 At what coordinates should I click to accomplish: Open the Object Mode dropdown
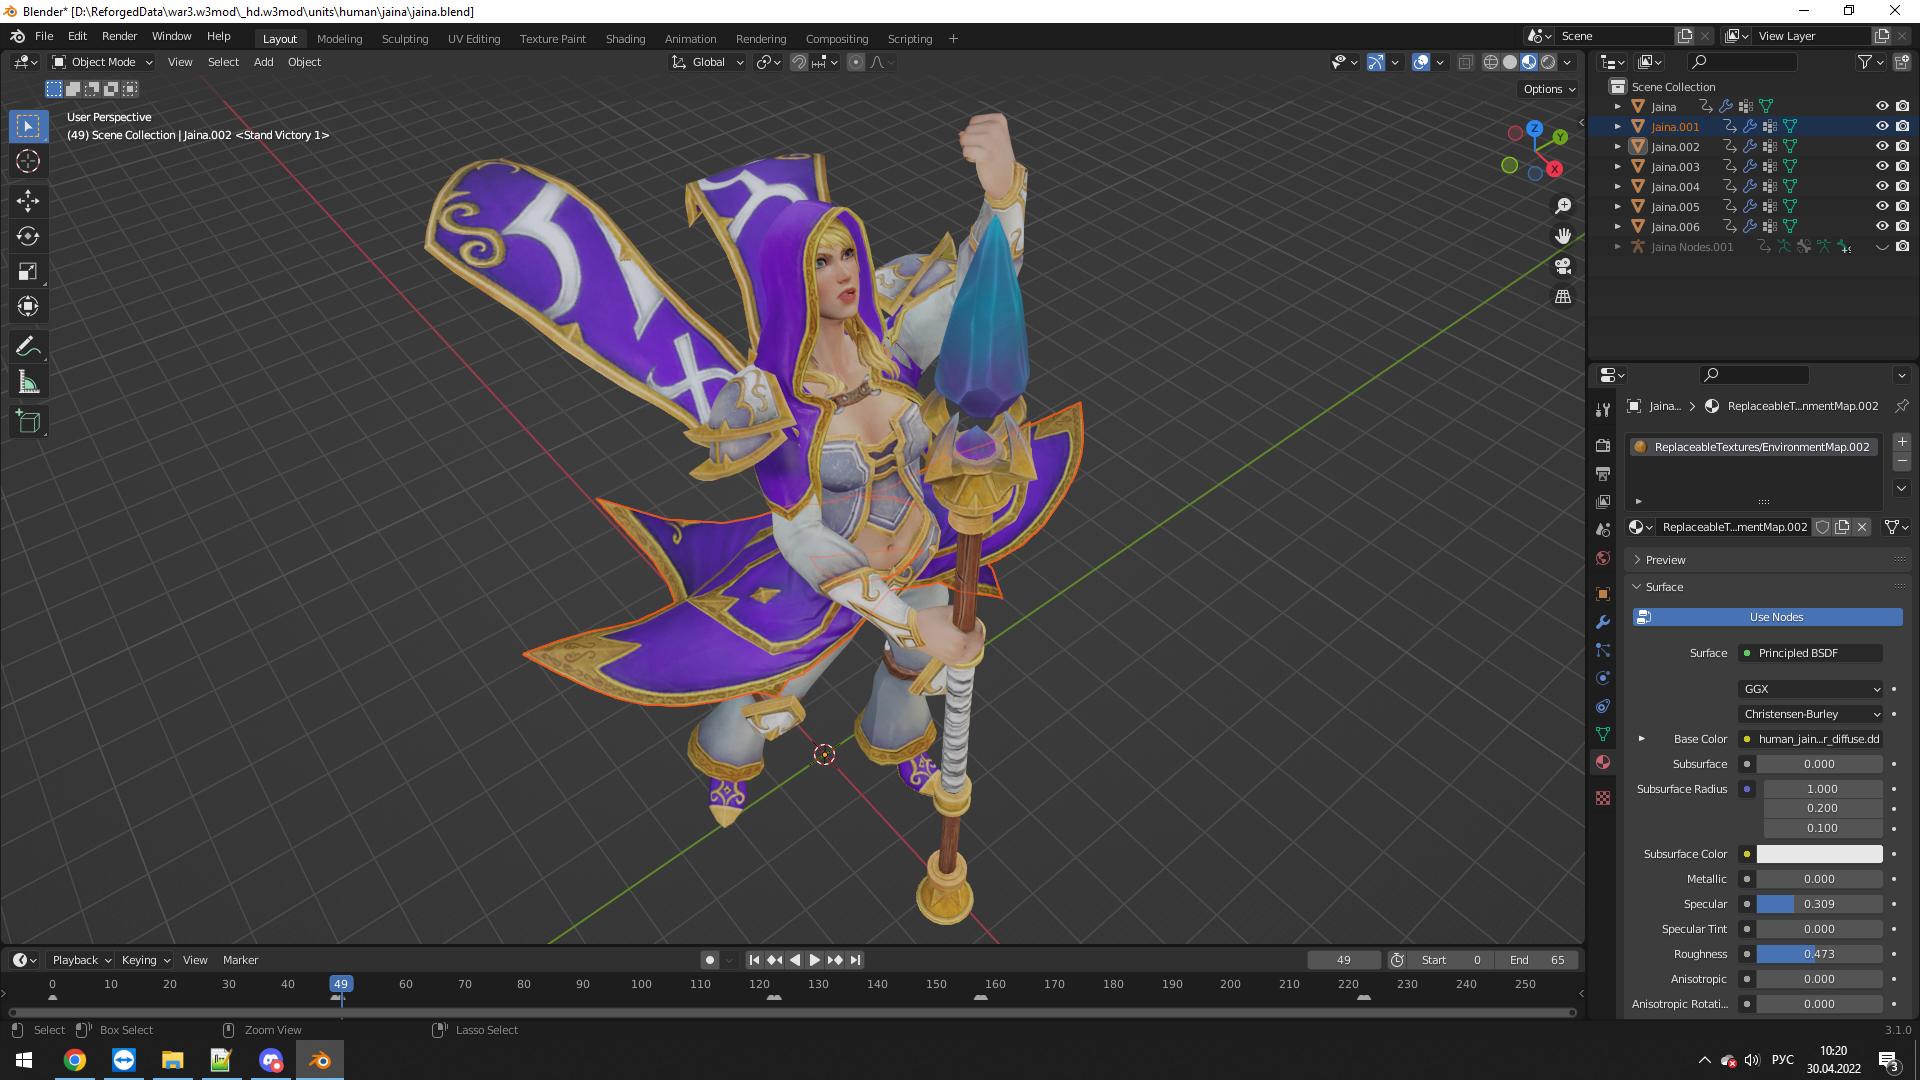[x=103, y=62]
